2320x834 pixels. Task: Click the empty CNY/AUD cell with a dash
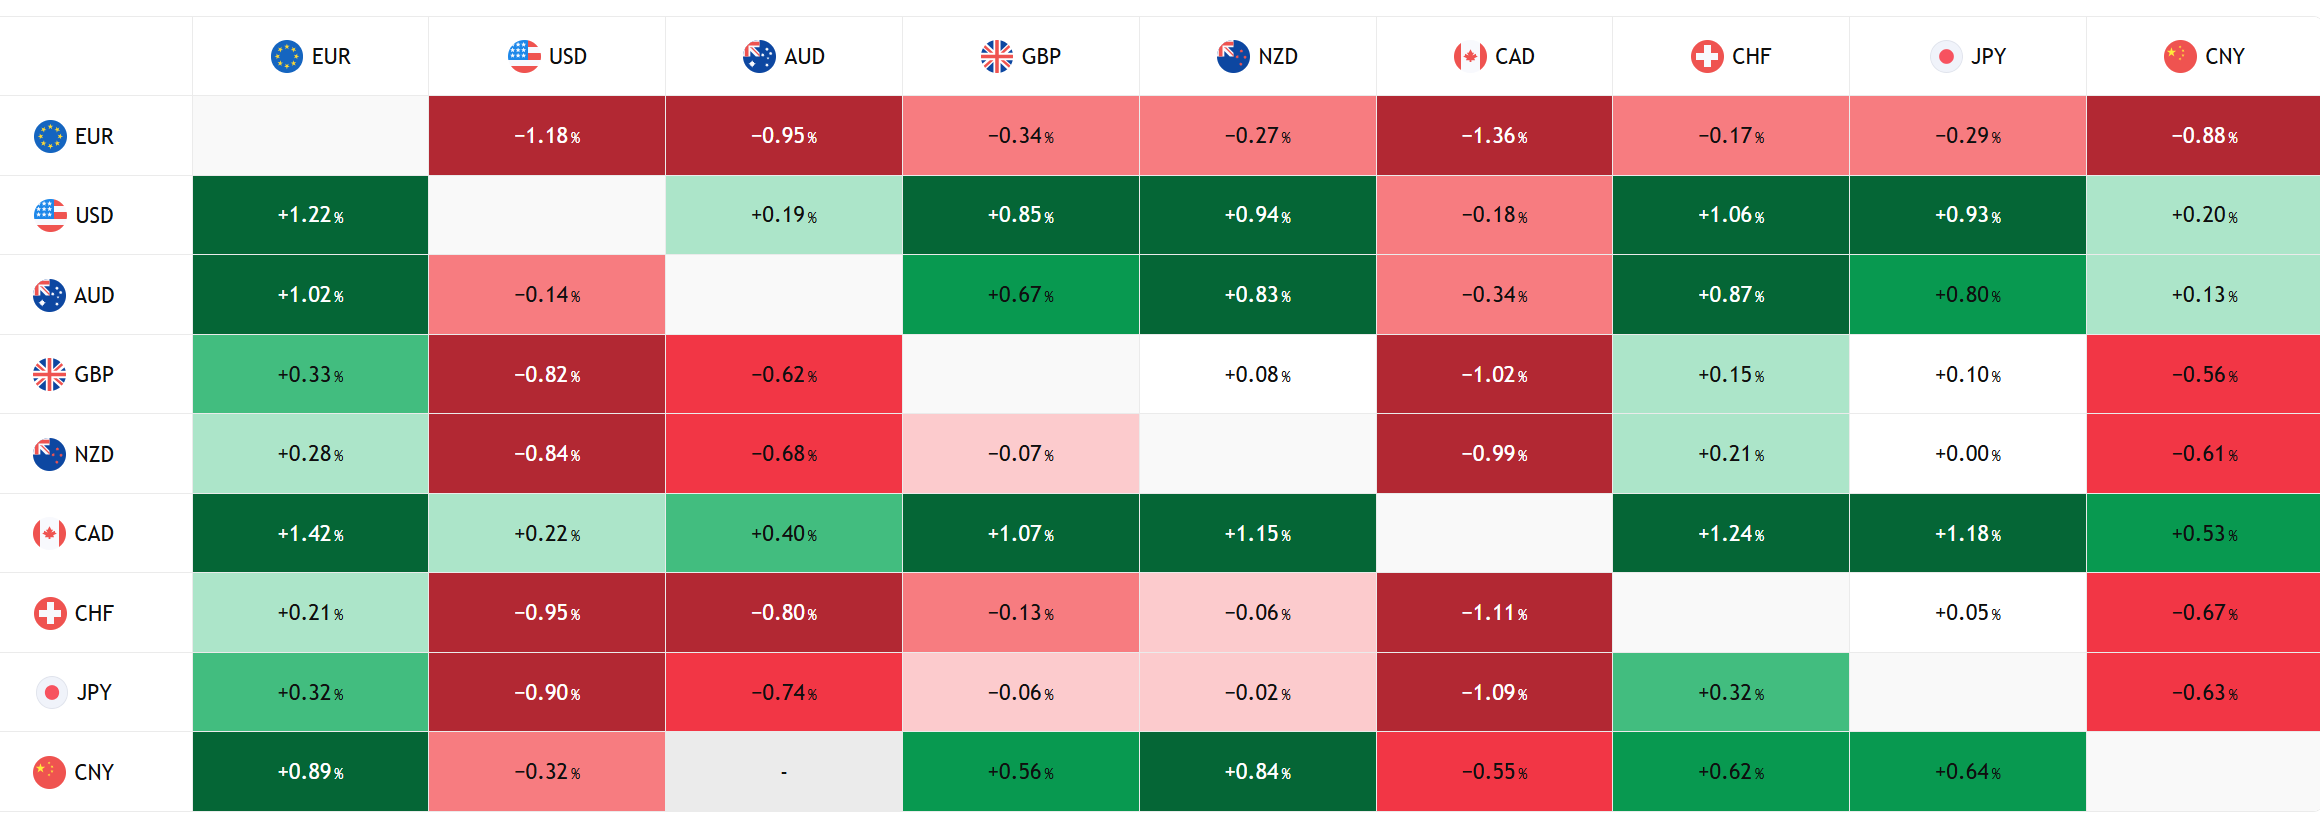pyautogui.click(x=784, y=772)
